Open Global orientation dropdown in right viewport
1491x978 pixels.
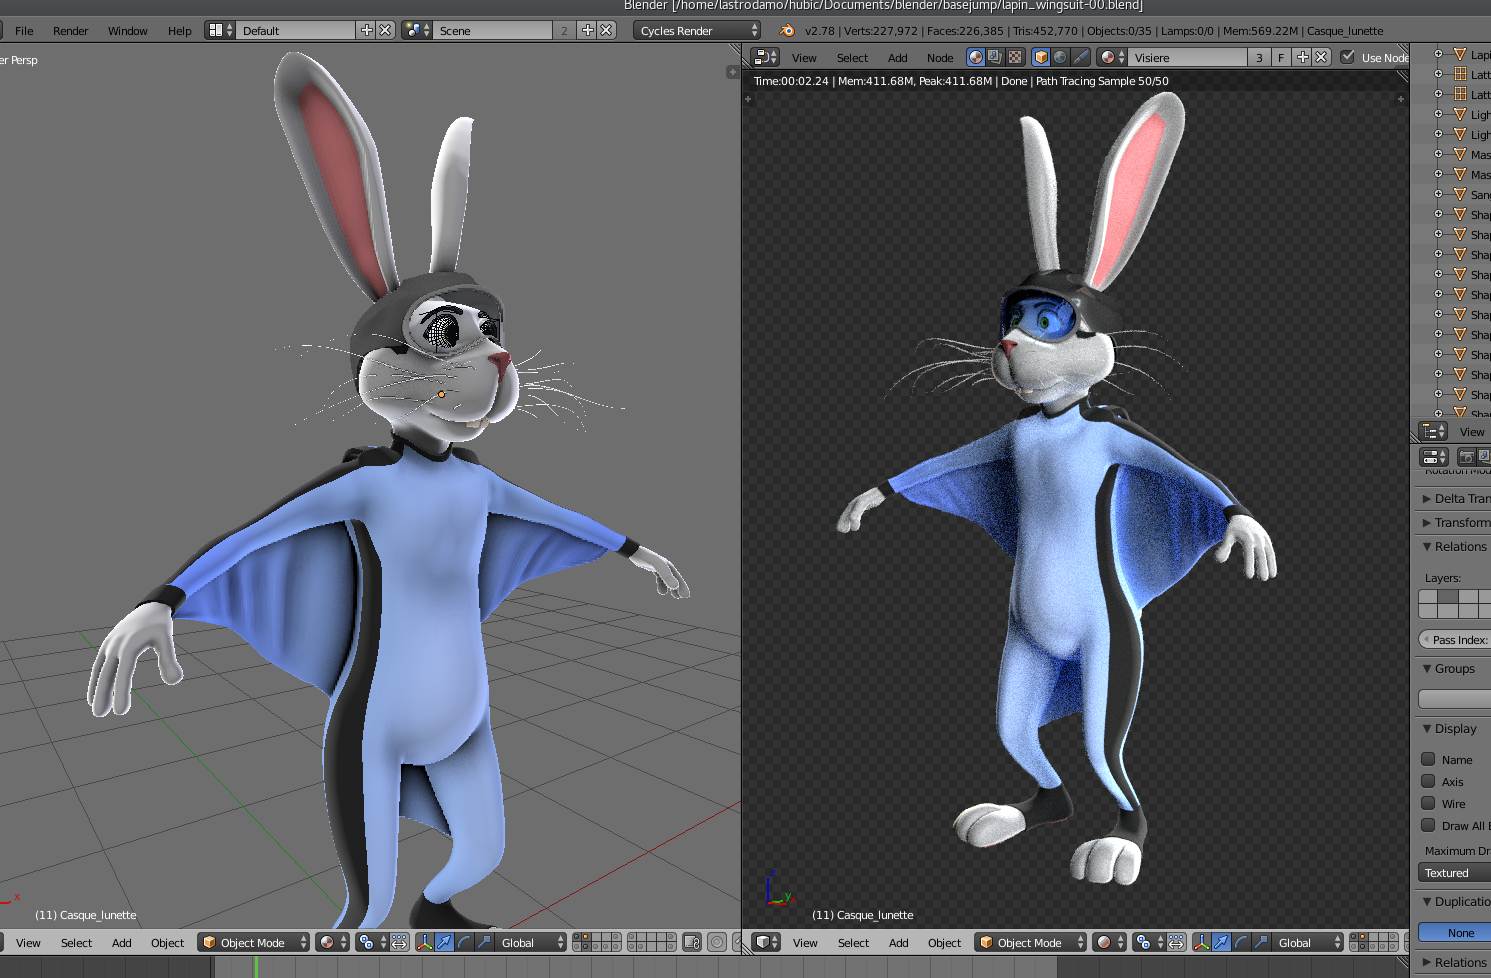pos(1308,942)
